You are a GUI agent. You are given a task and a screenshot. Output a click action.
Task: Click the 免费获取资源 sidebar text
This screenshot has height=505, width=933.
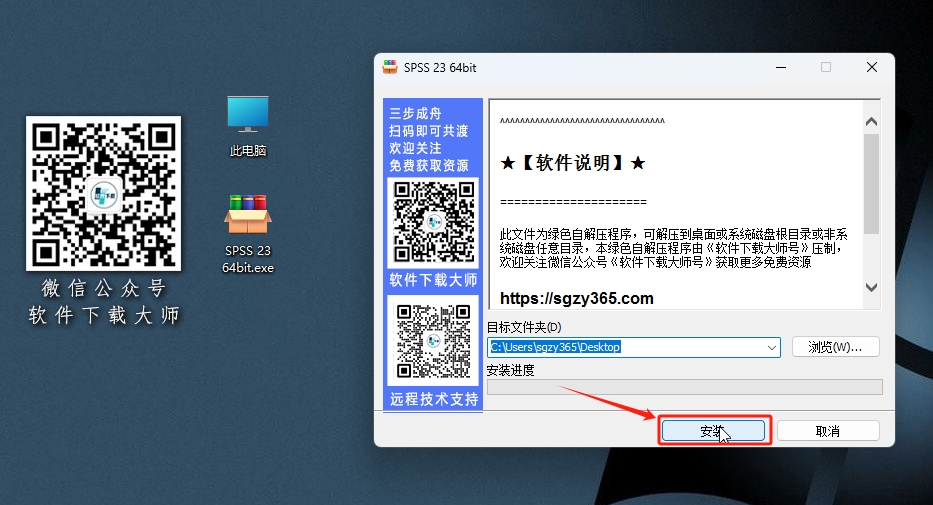click(x=428, y=165)
